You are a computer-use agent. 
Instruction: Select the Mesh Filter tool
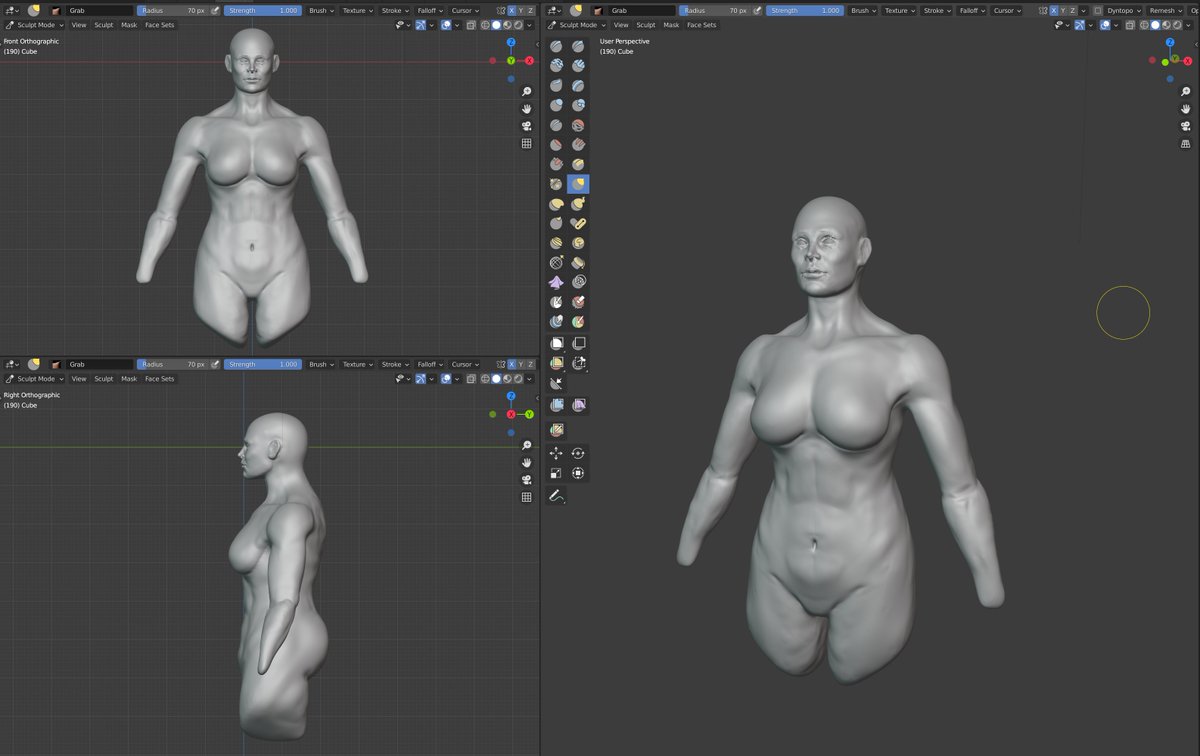point(556,405)
